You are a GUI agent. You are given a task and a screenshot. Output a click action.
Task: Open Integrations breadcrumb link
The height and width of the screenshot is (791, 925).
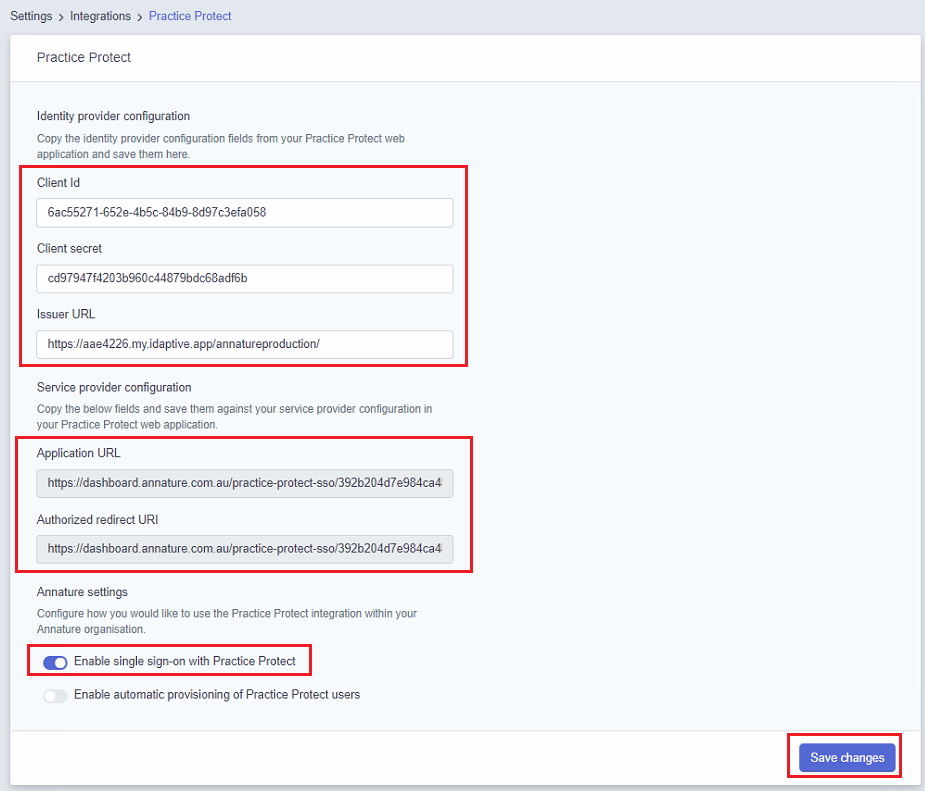[100, 16]
